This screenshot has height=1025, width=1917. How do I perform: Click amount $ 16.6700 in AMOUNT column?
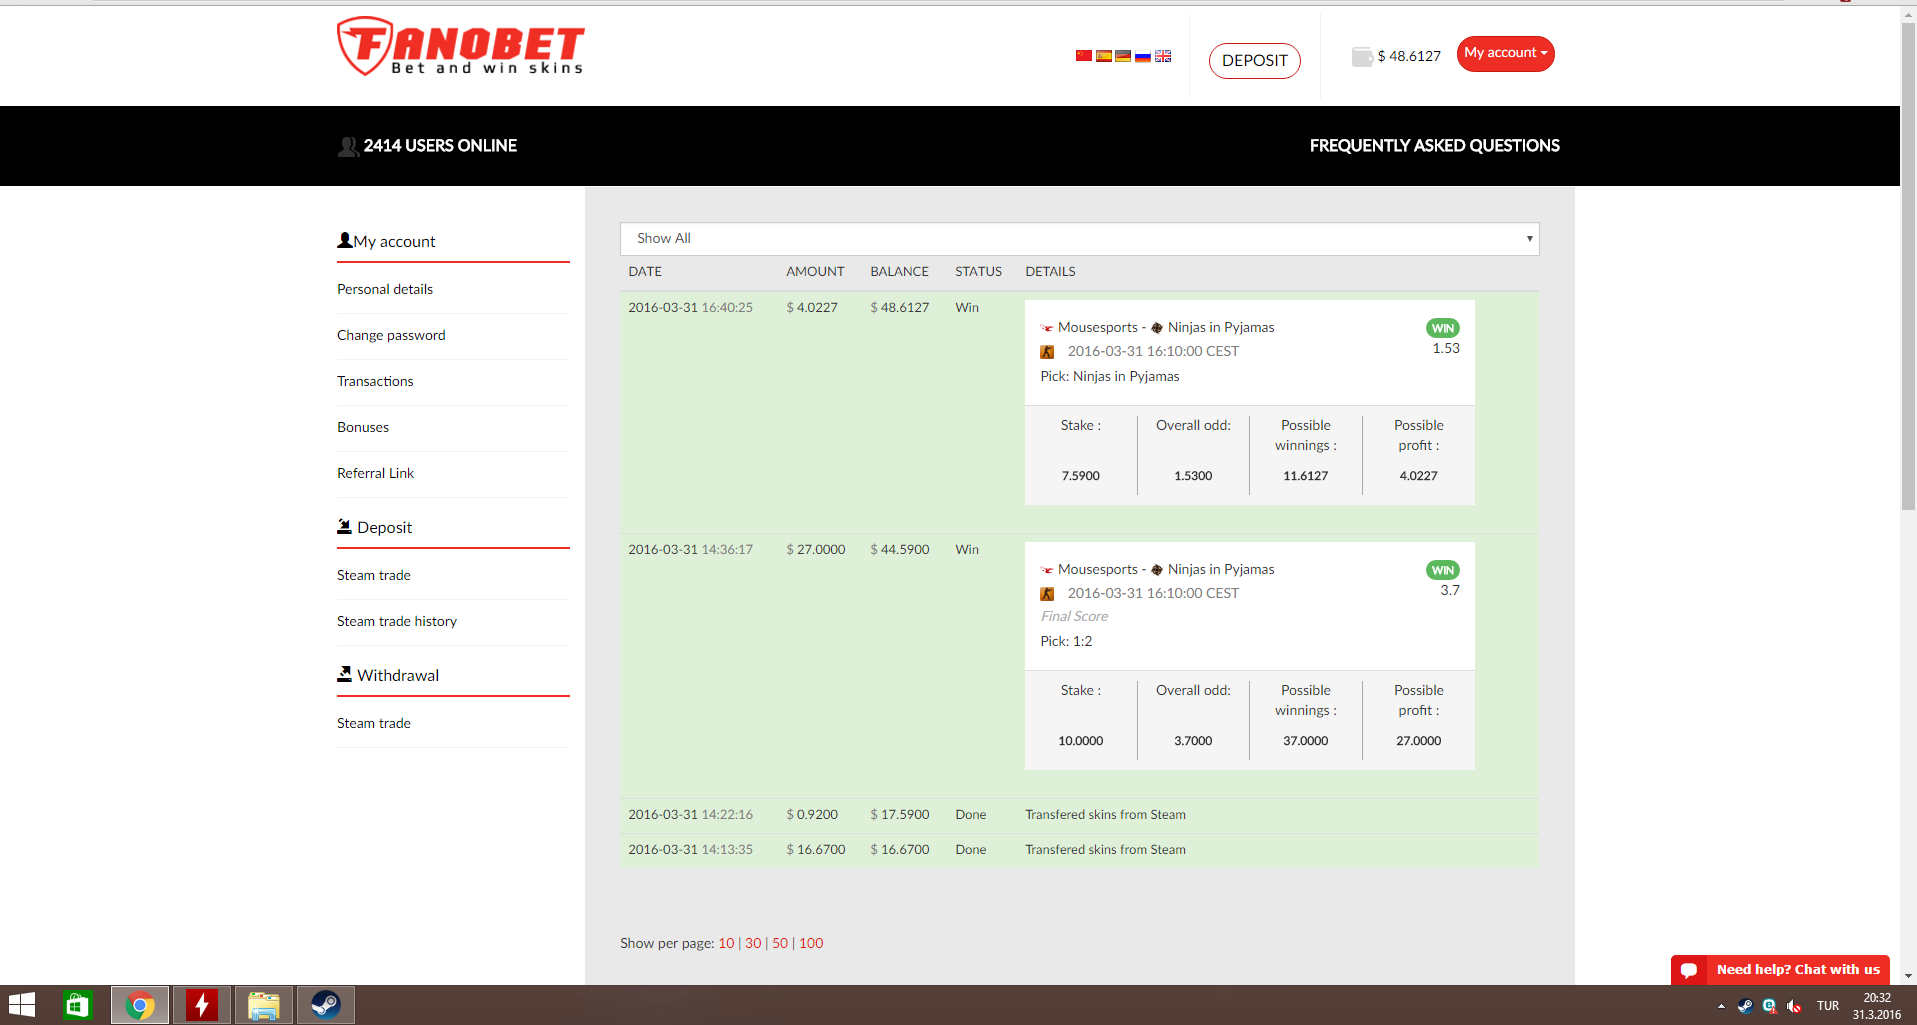tap(816, 849)
